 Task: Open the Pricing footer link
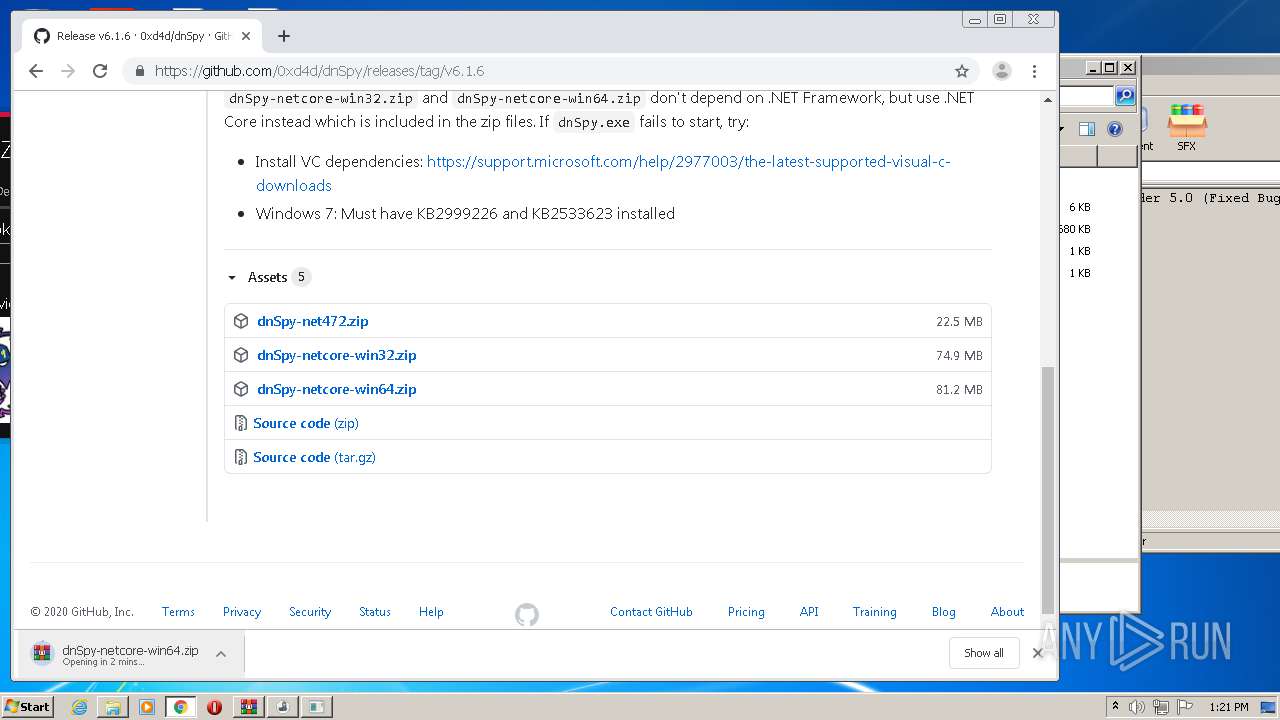[746, 612]
